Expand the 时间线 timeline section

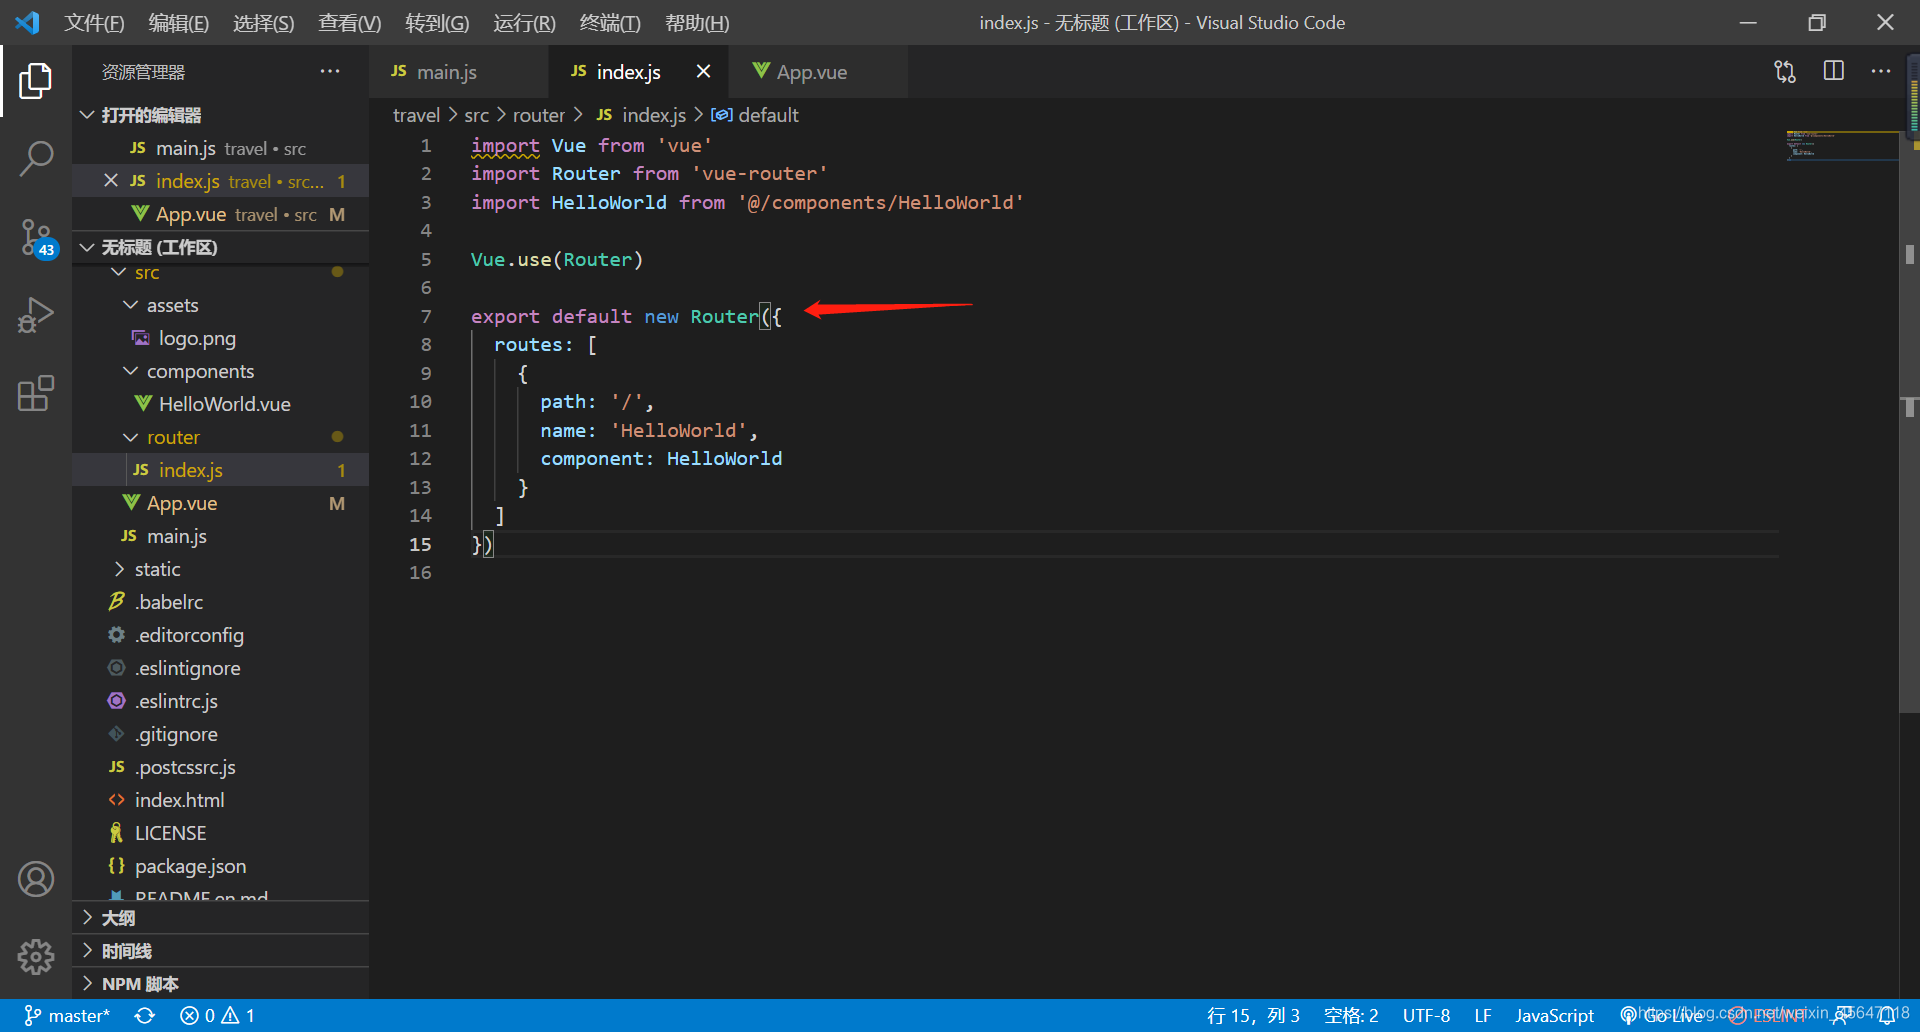pos(220,951)
